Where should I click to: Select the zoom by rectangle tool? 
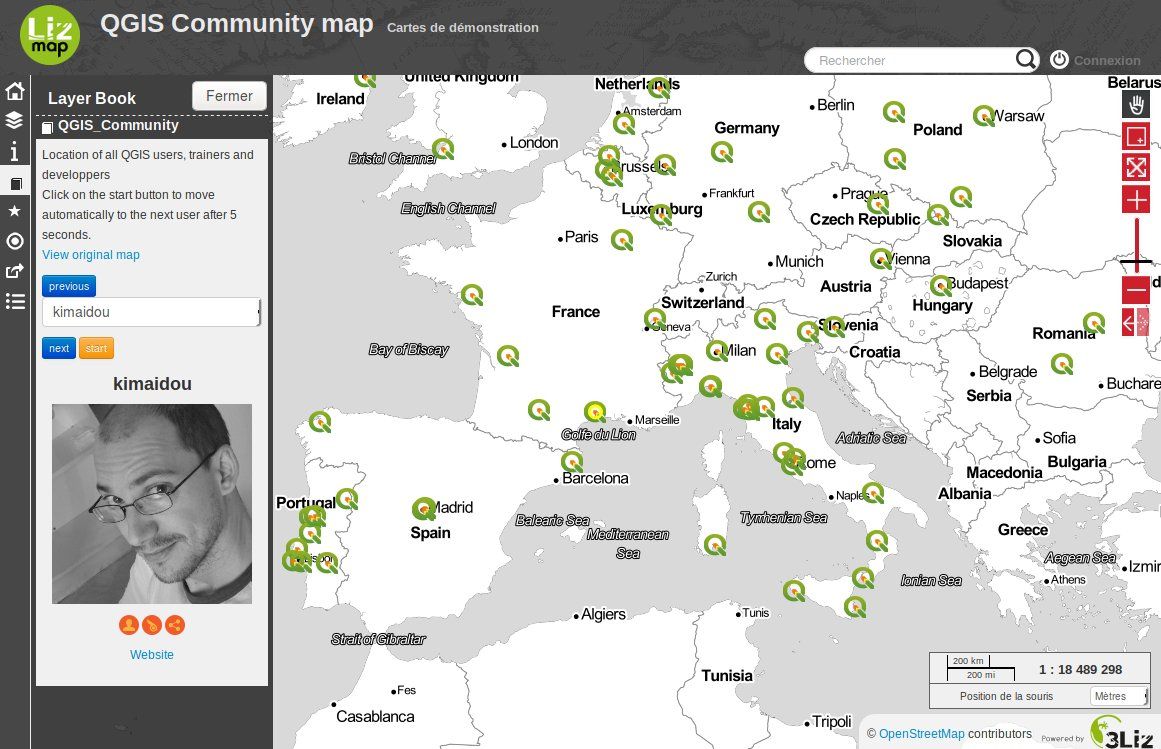pos(1136,136)
